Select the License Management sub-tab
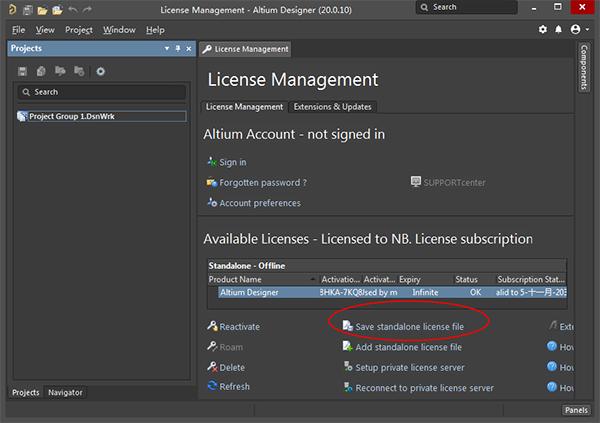The image size is (600, 423). [244, 107]
